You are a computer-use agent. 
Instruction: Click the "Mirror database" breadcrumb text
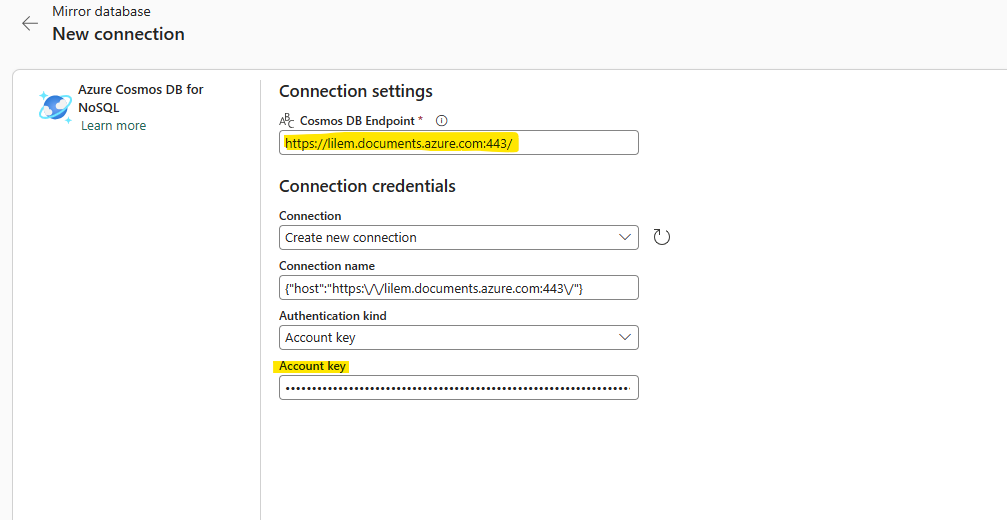[101, 12]
